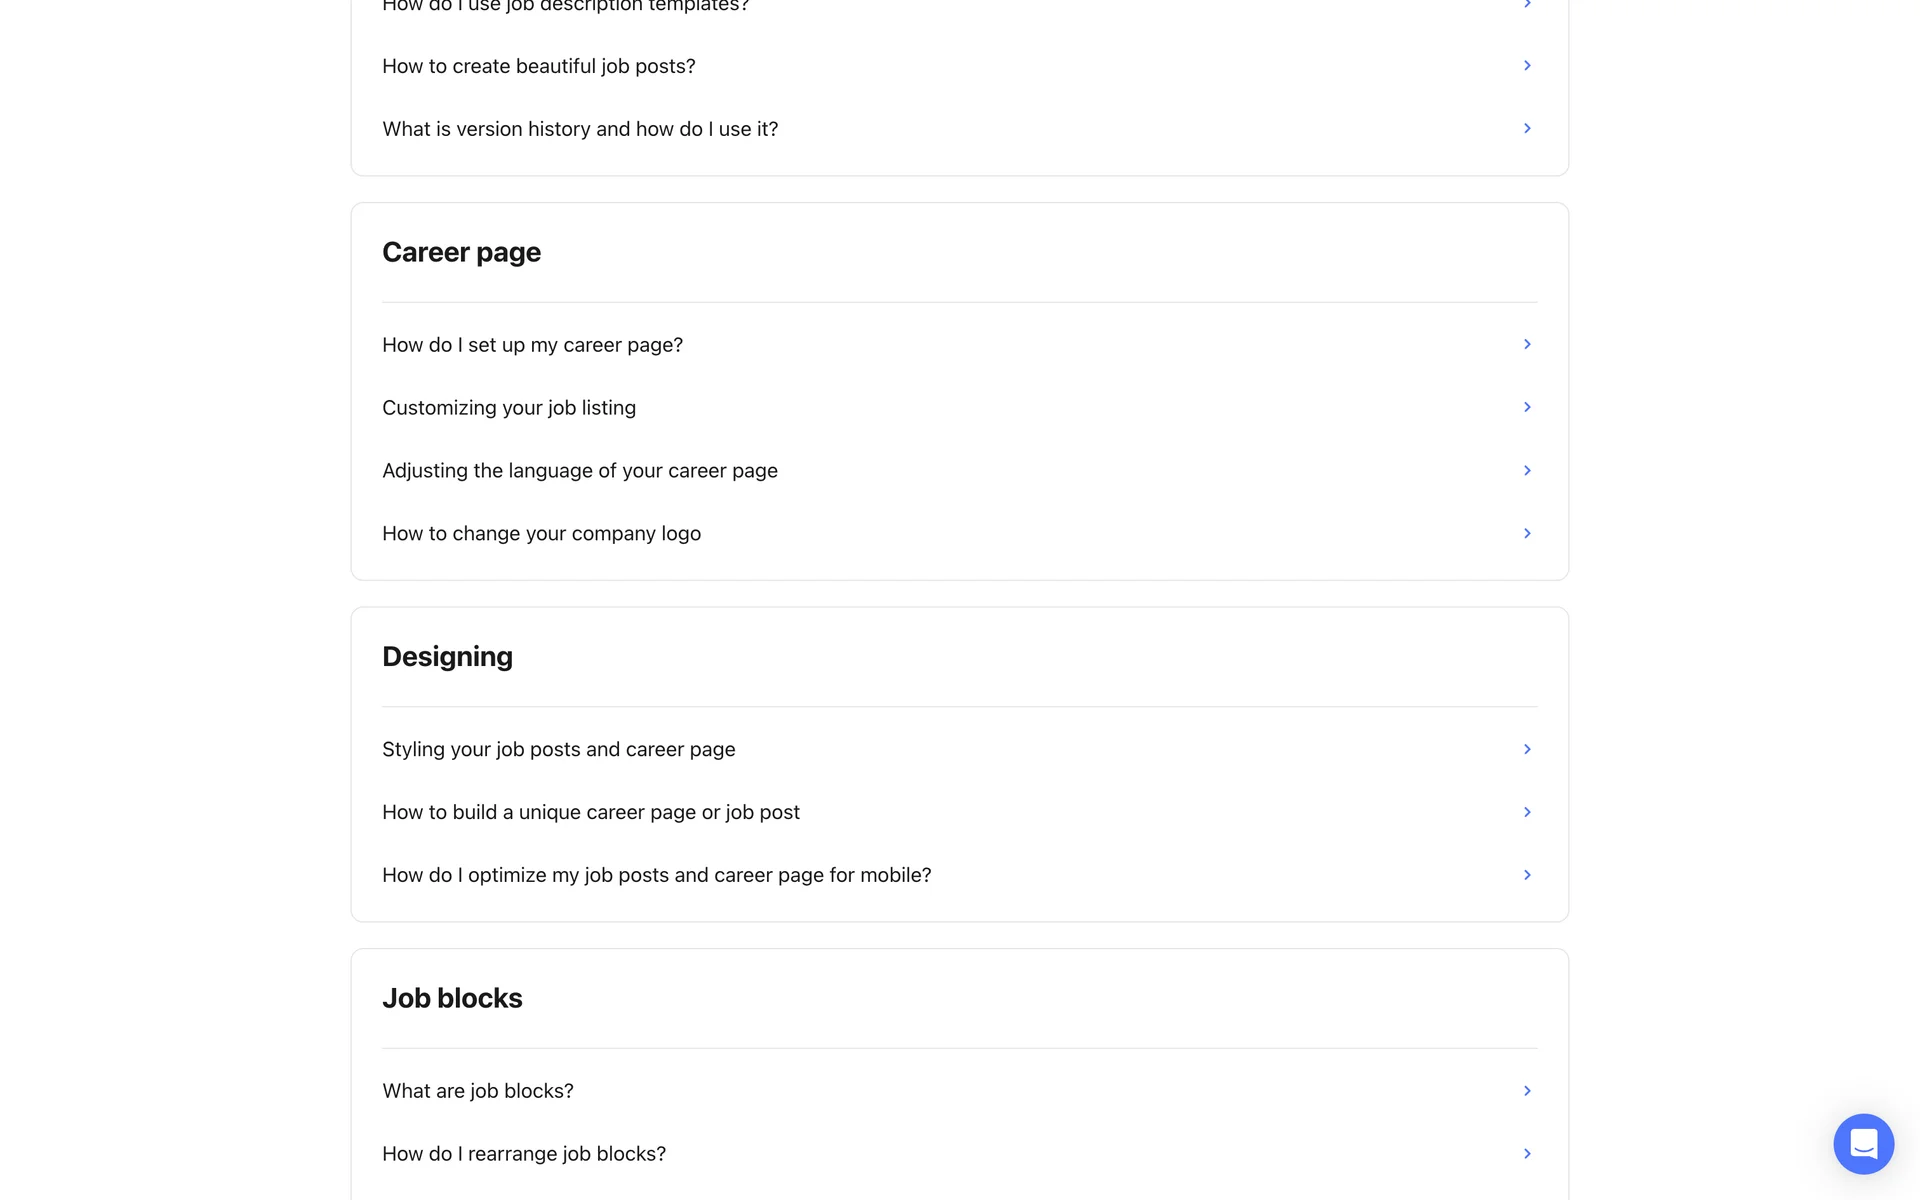Select the 'Designing' section heading
Viewport: 1920px width, 1200px height.
pyautogui.click(x=447, y=657)
